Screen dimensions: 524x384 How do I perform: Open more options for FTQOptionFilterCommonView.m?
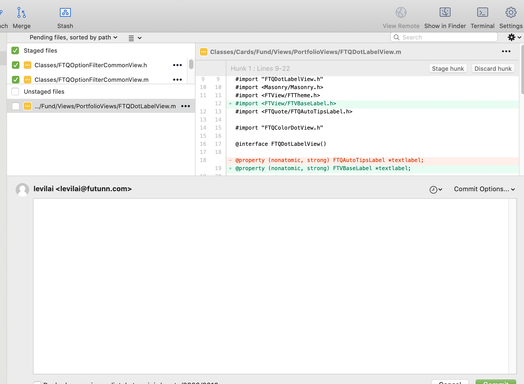[x=177, y=80]
